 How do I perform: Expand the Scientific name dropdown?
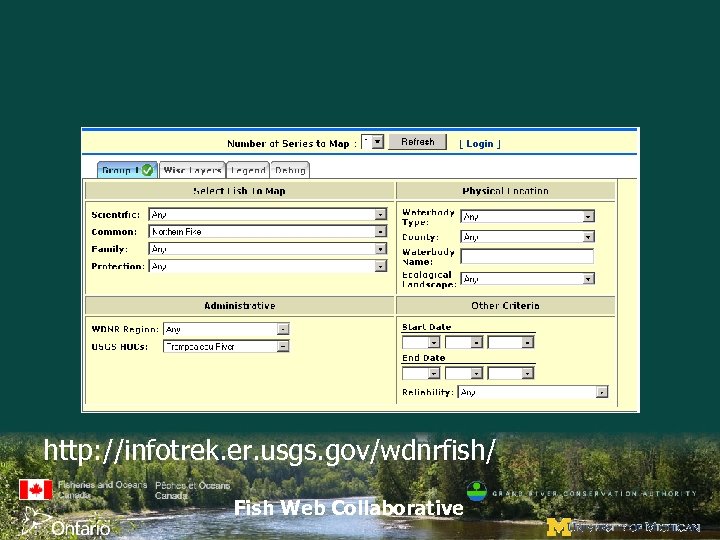[x=268, y=214]
